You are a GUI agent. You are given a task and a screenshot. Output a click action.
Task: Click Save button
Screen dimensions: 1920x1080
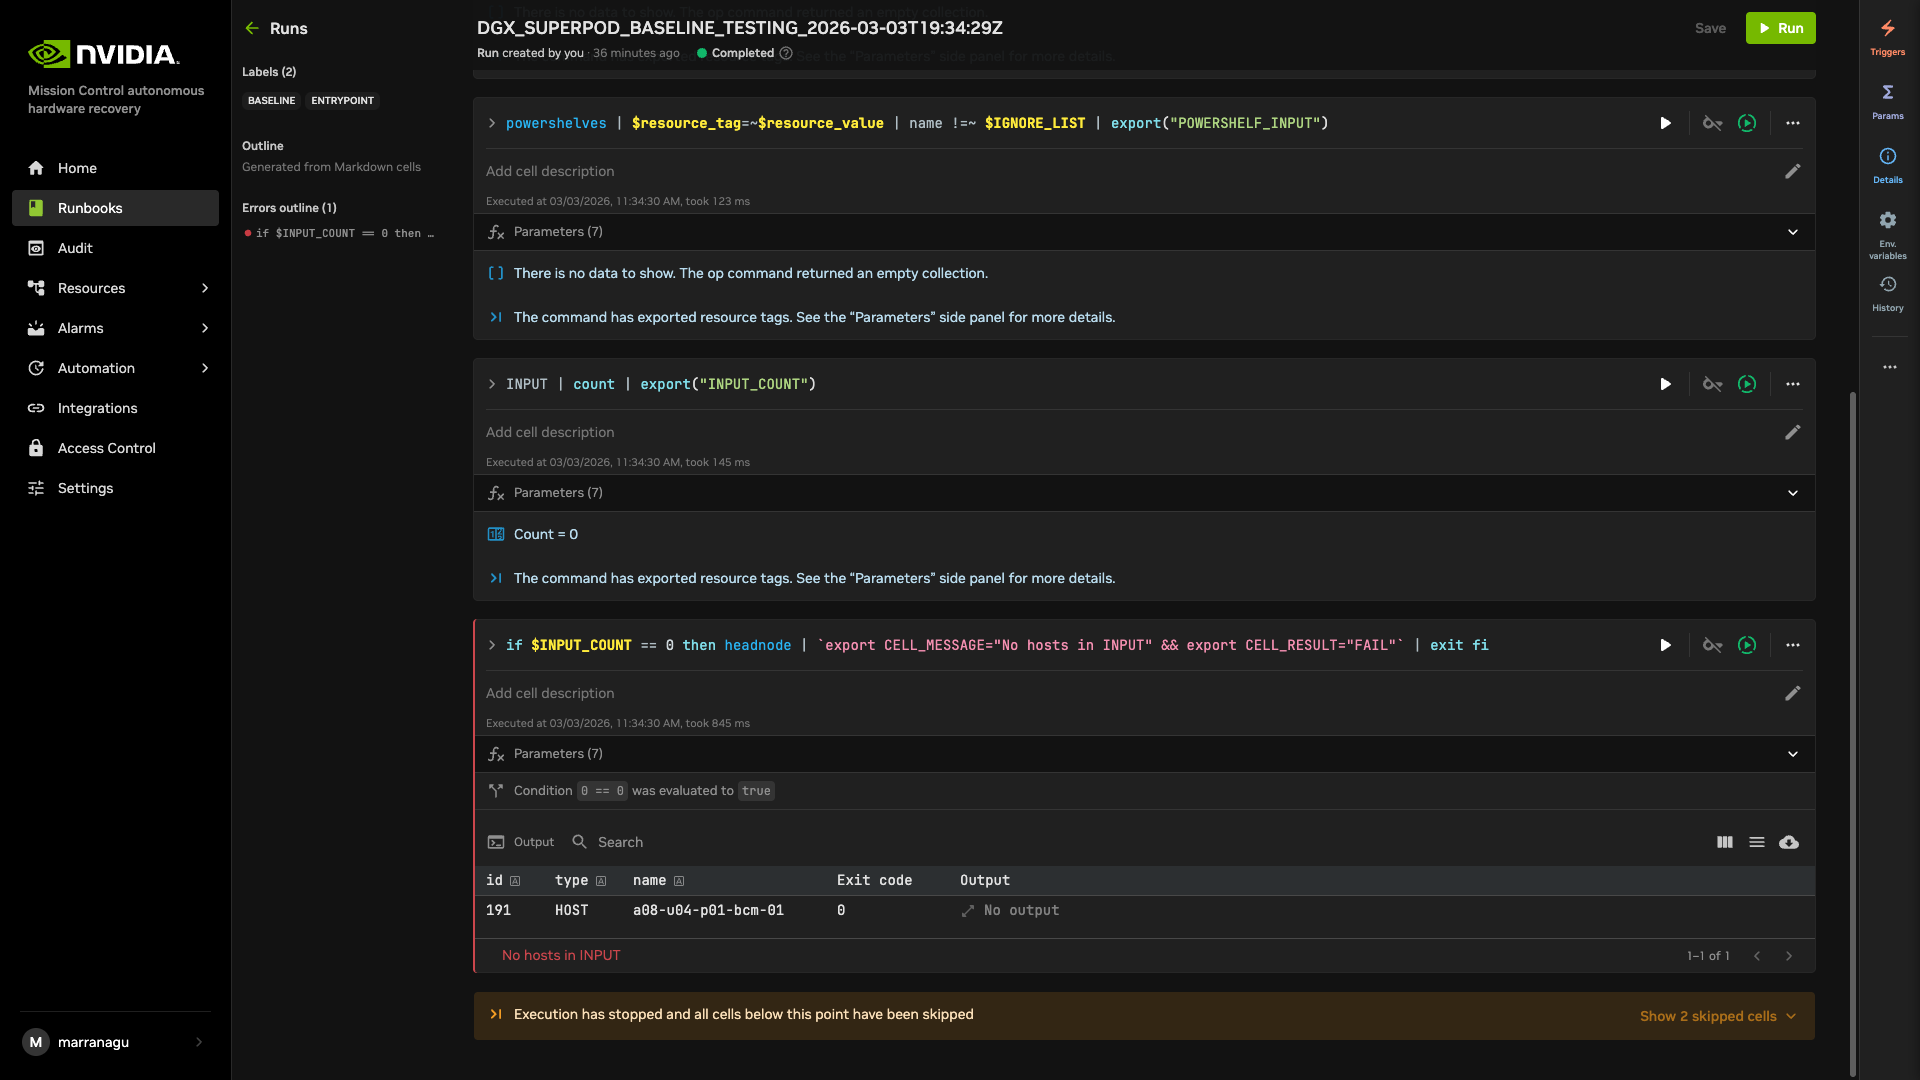pyautogui.click(x=1710, y=28)
